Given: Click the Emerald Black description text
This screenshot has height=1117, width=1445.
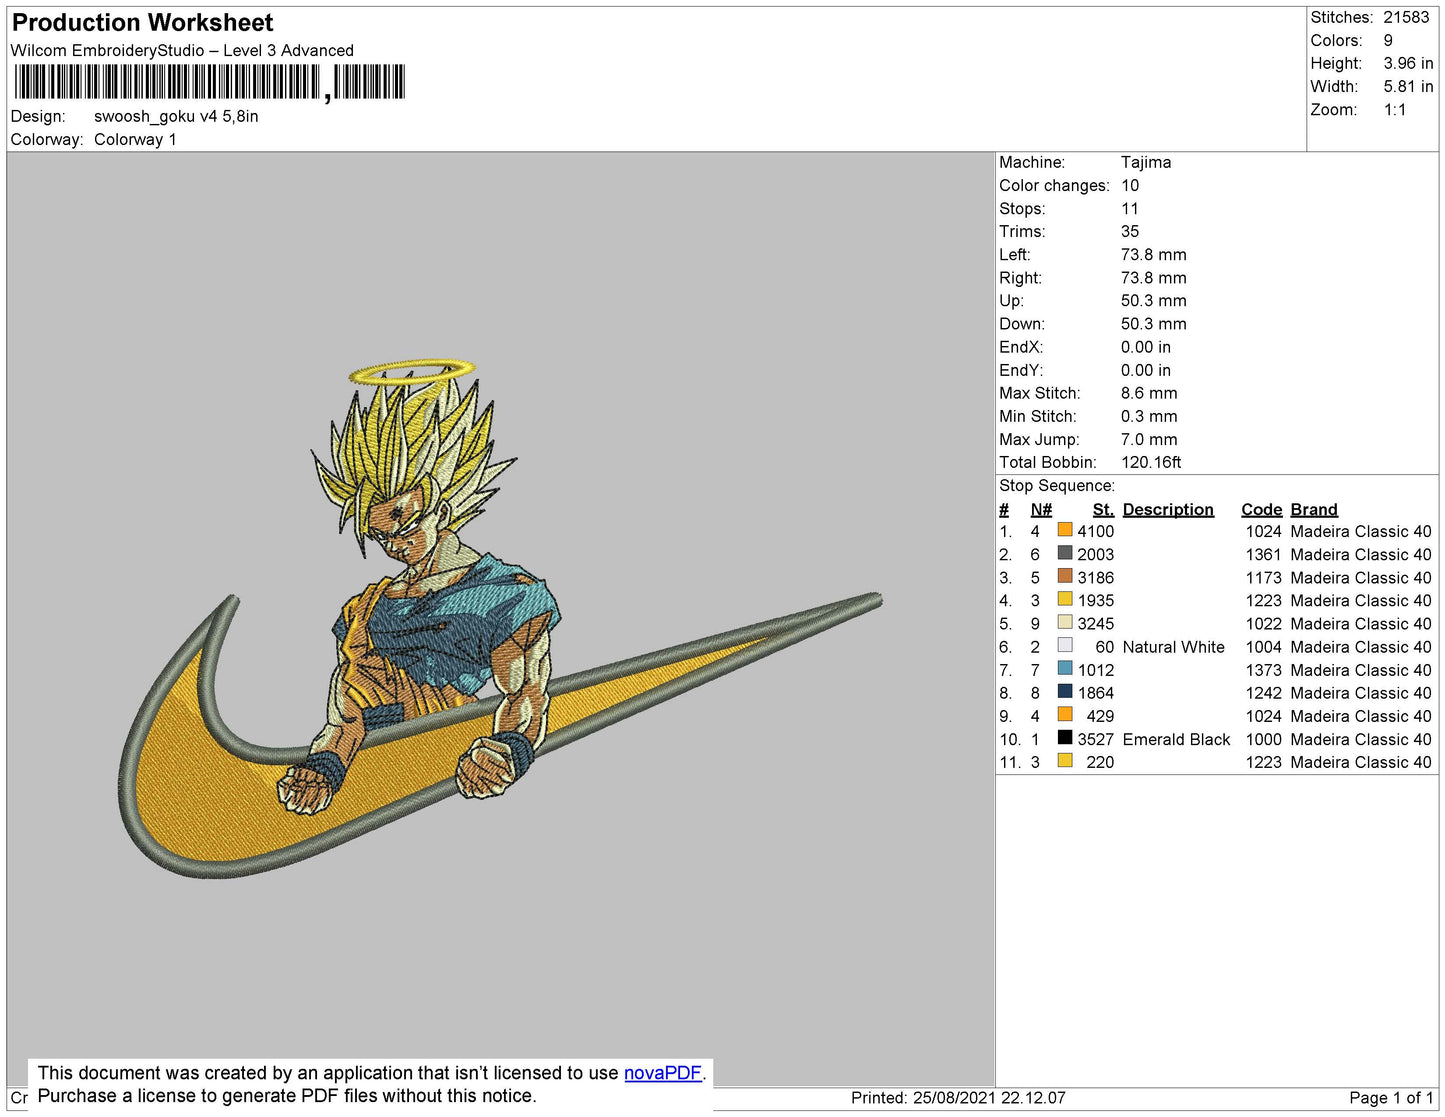Looking at the screenshot, I should tap(1176, 739).
